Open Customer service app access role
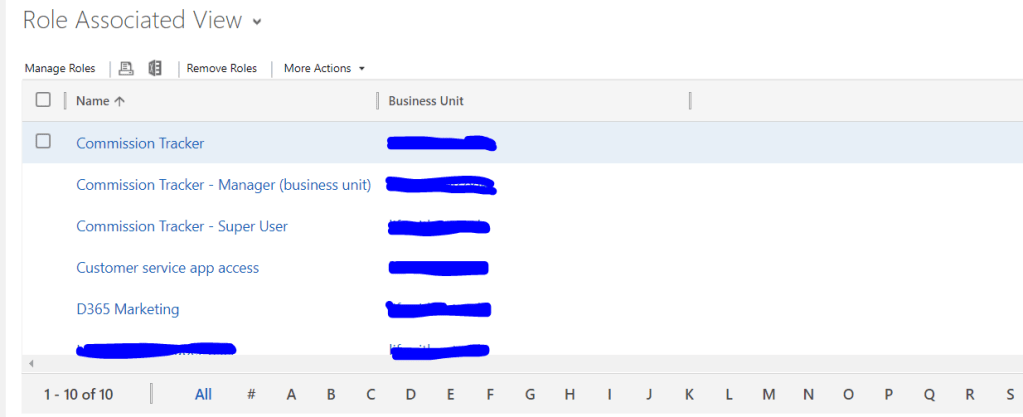Image resolution: width=1023 pixels, height=417 pixels. [167, 268]
